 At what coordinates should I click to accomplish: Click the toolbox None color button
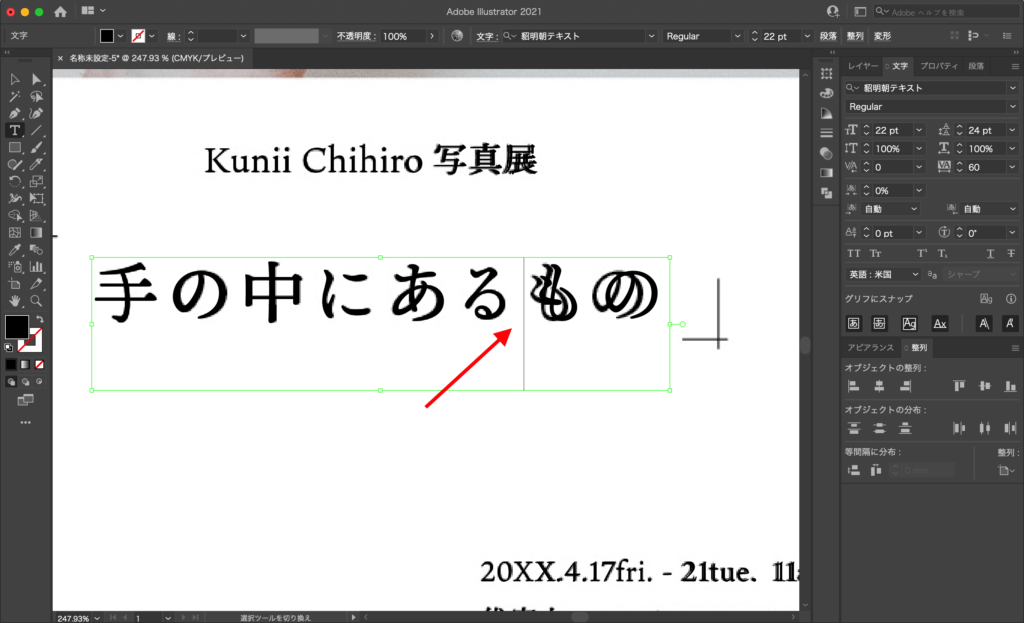[39, 364]
